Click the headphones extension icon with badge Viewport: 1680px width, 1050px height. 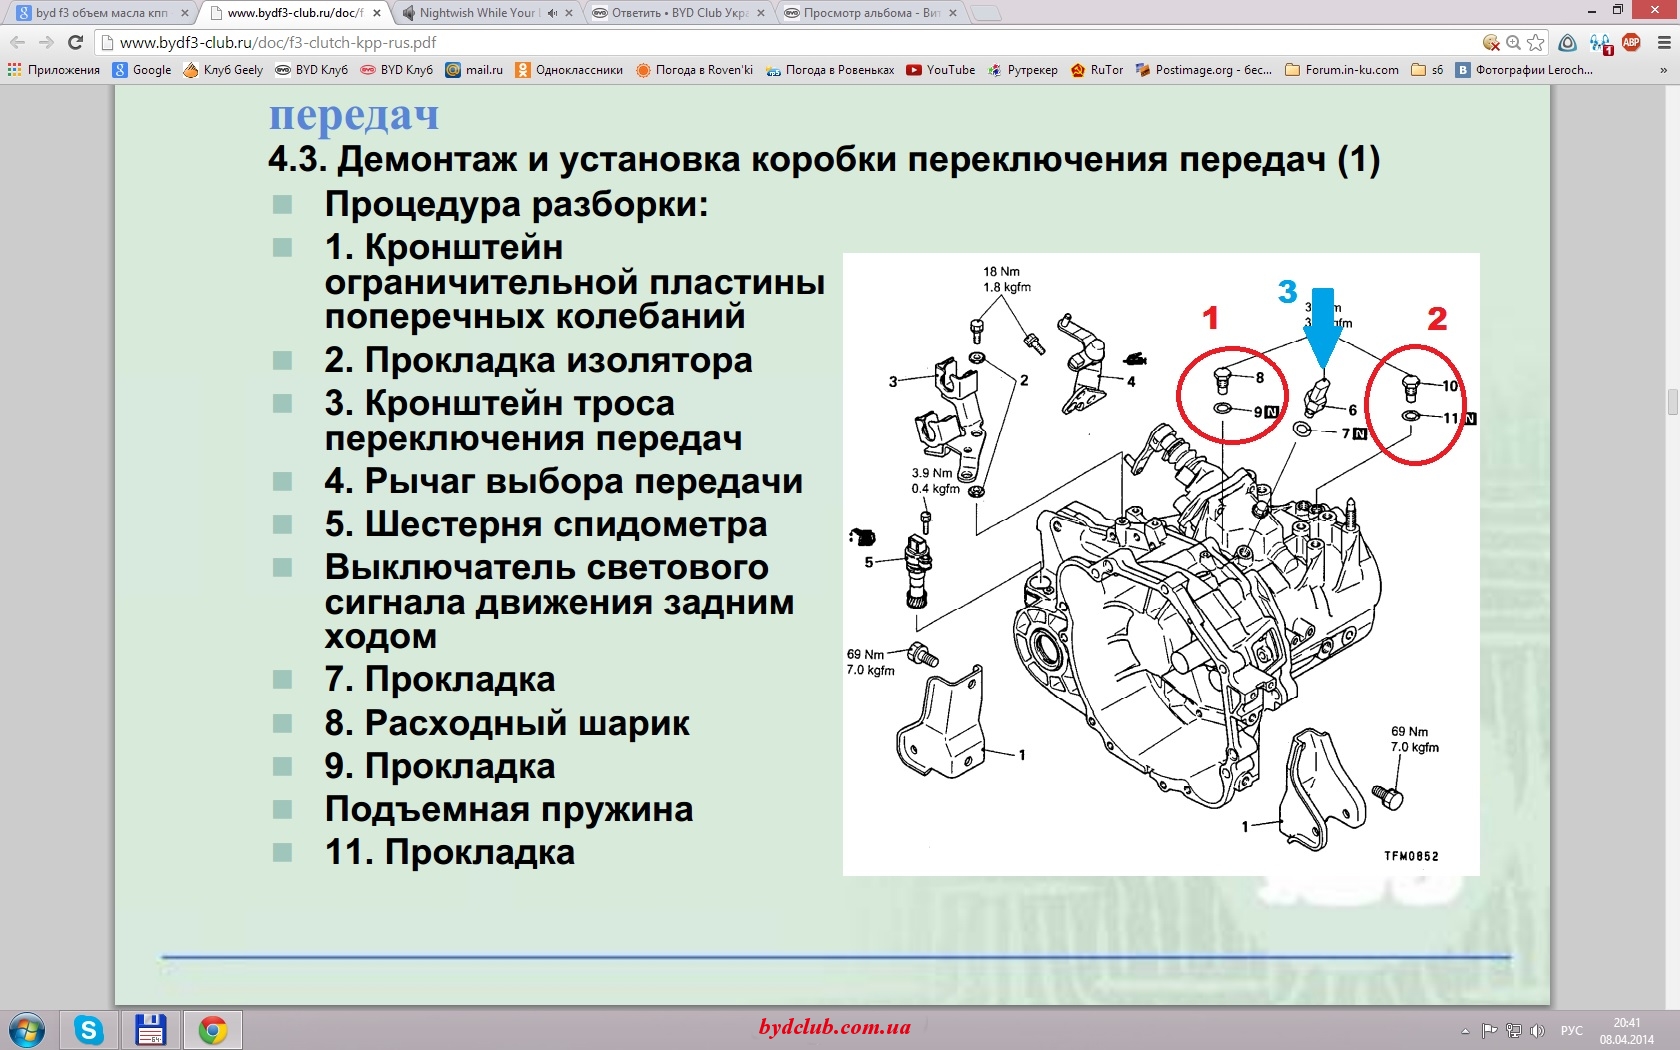(x=1600, y=43)
